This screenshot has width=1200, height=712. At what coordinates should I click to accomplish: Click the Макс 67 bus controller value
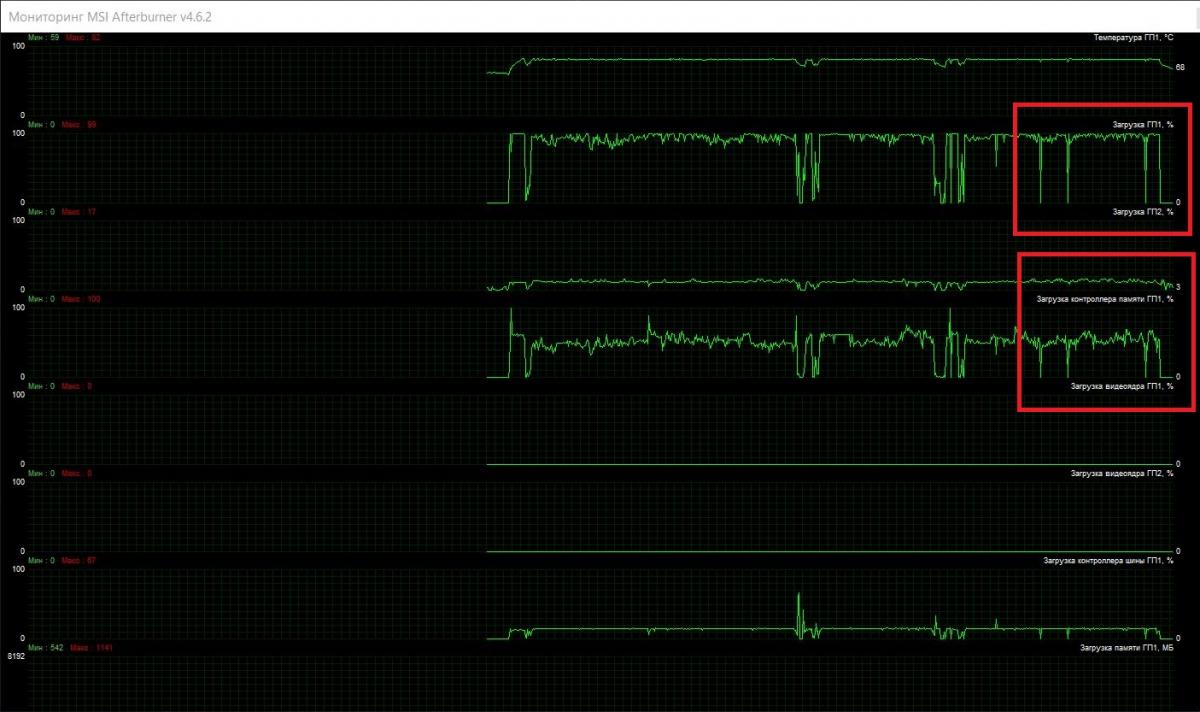[x=79, y=560]
